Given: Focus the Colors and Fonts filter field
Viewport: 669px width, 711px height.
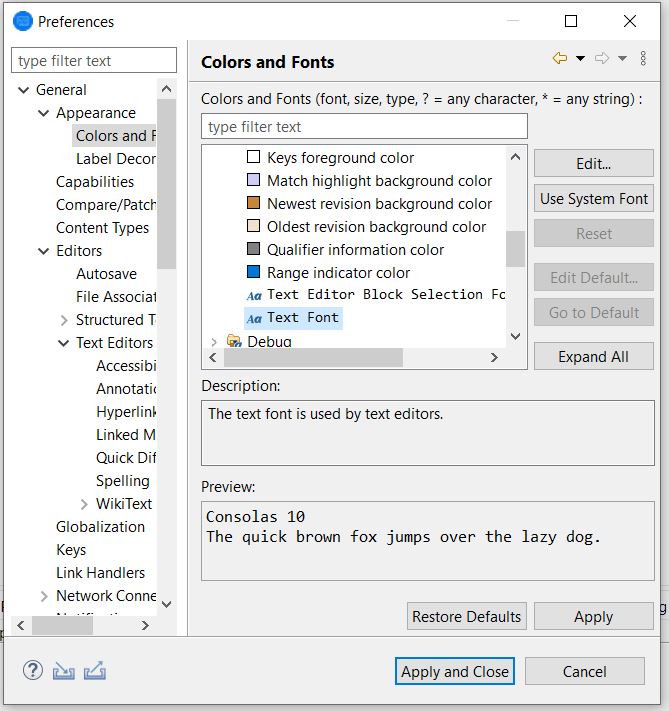Looking at the screenshot, I should click(x=364, y=127).
